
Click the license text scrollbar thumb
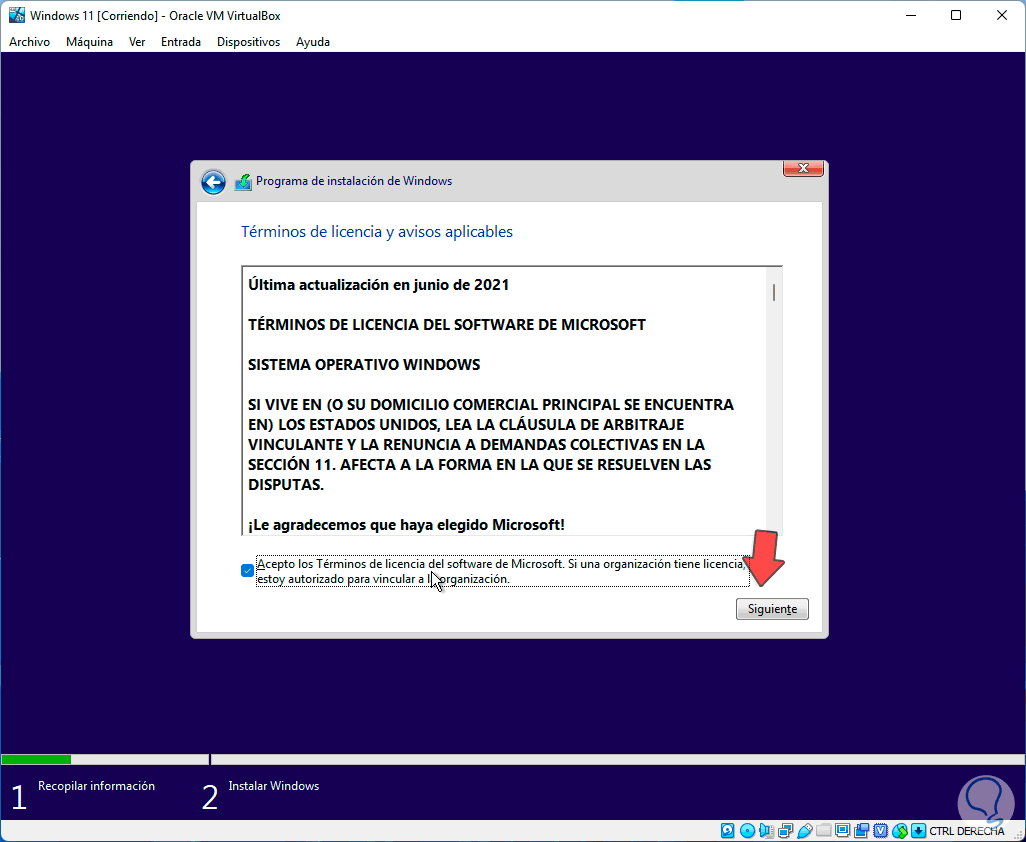tap(774, 292)
